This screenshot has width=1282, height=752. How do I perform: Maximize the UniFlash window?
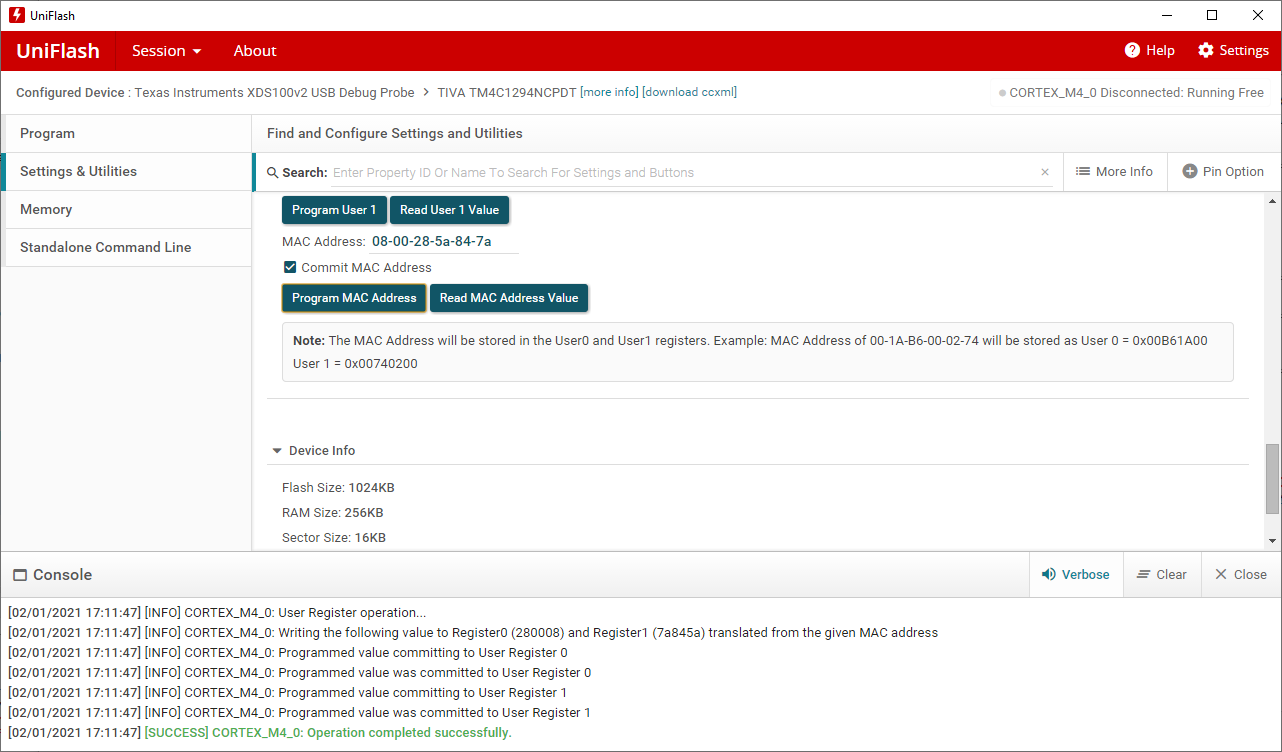coord(1212,15)
